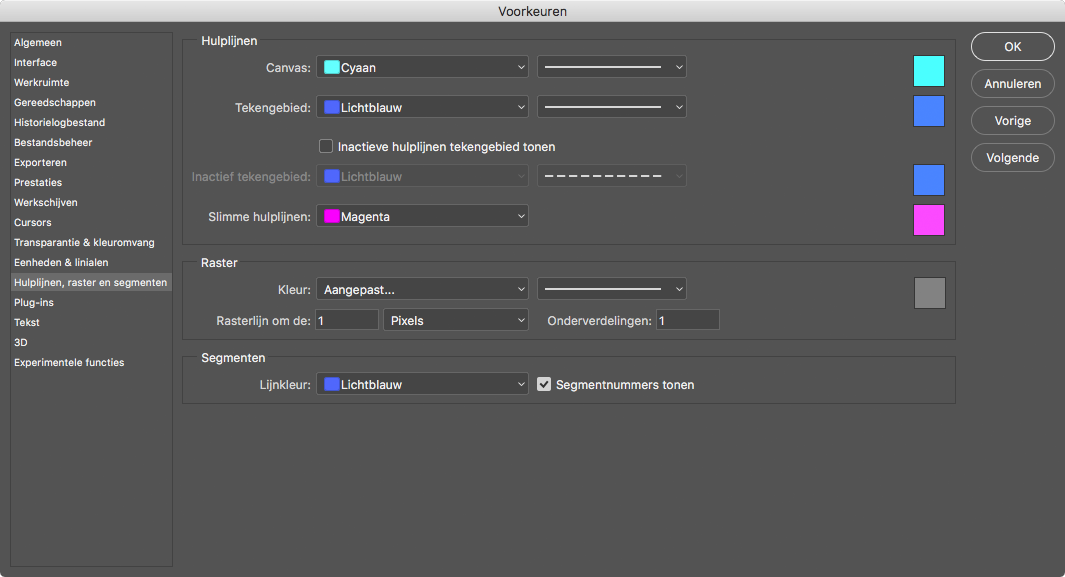Switch to Experimentele functies section
The height and width of the screenshot is (577, 1065).
coord(69,363)
